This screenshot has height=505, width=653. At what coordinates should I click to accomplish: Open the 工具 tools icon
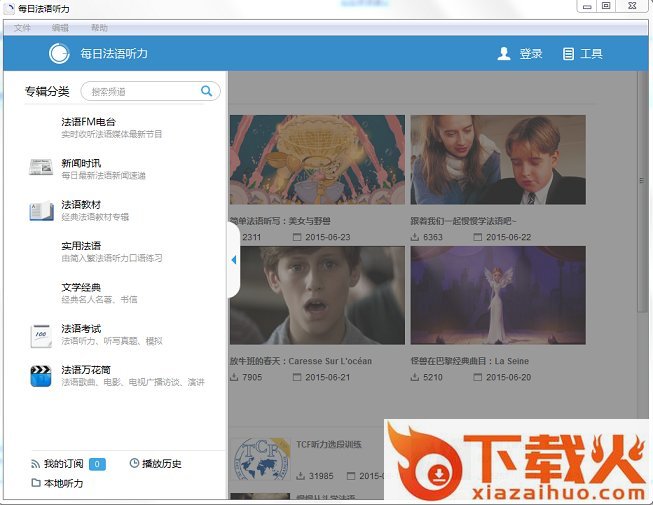click(568, 54)
